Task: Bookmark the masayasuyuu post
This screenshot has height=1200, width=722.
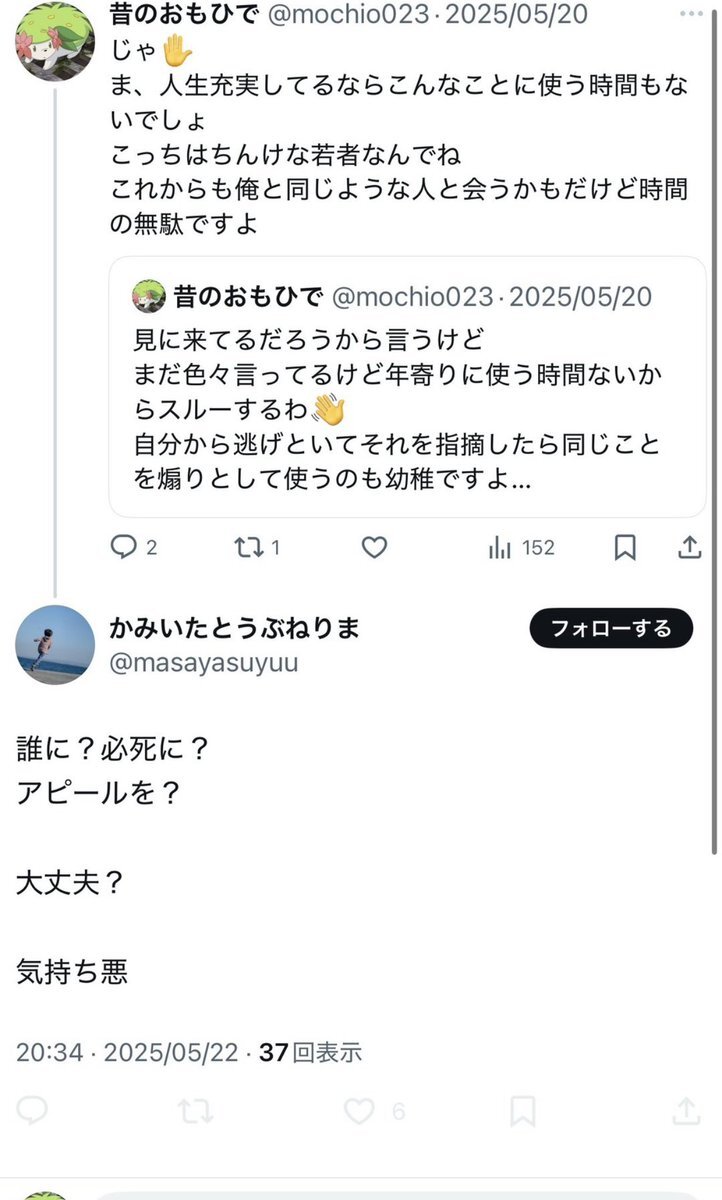Action: [x=522, y=1110]
